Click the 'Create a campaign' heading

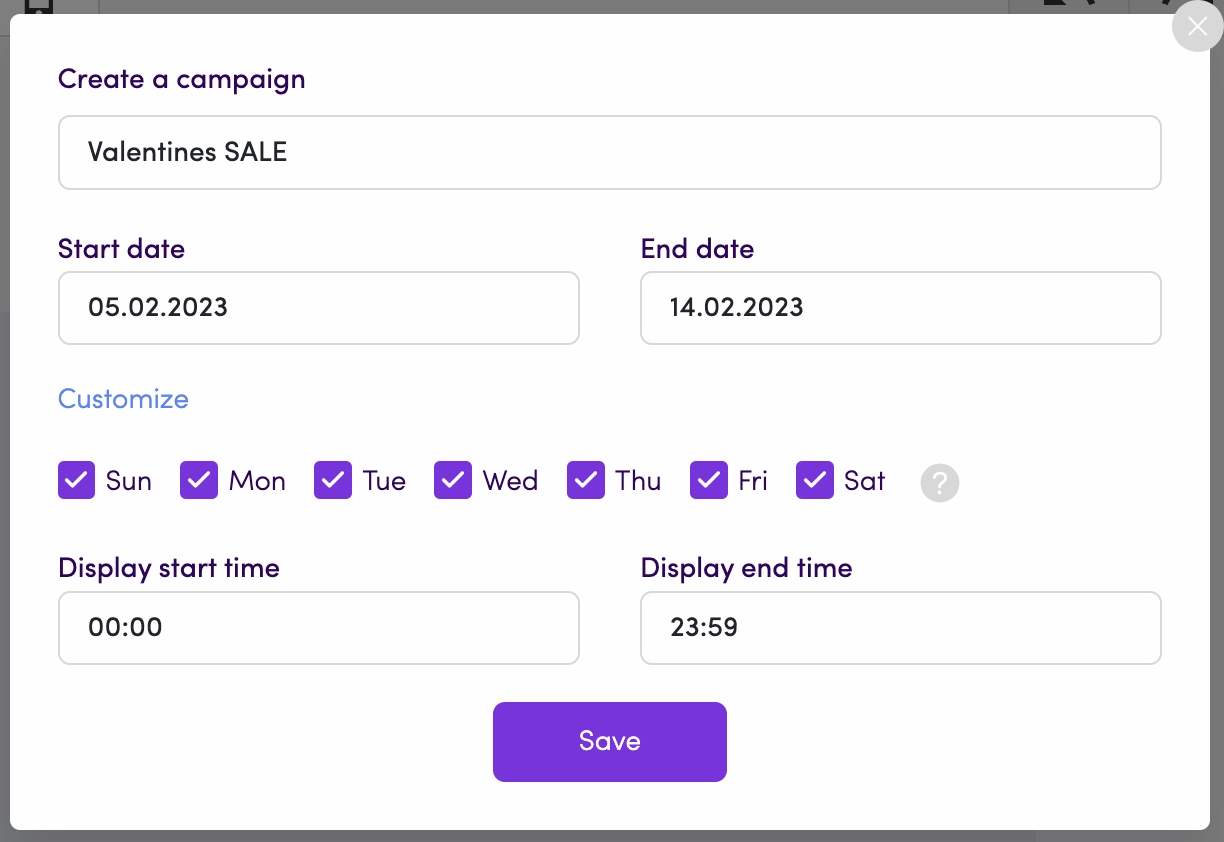coord(182,79)
